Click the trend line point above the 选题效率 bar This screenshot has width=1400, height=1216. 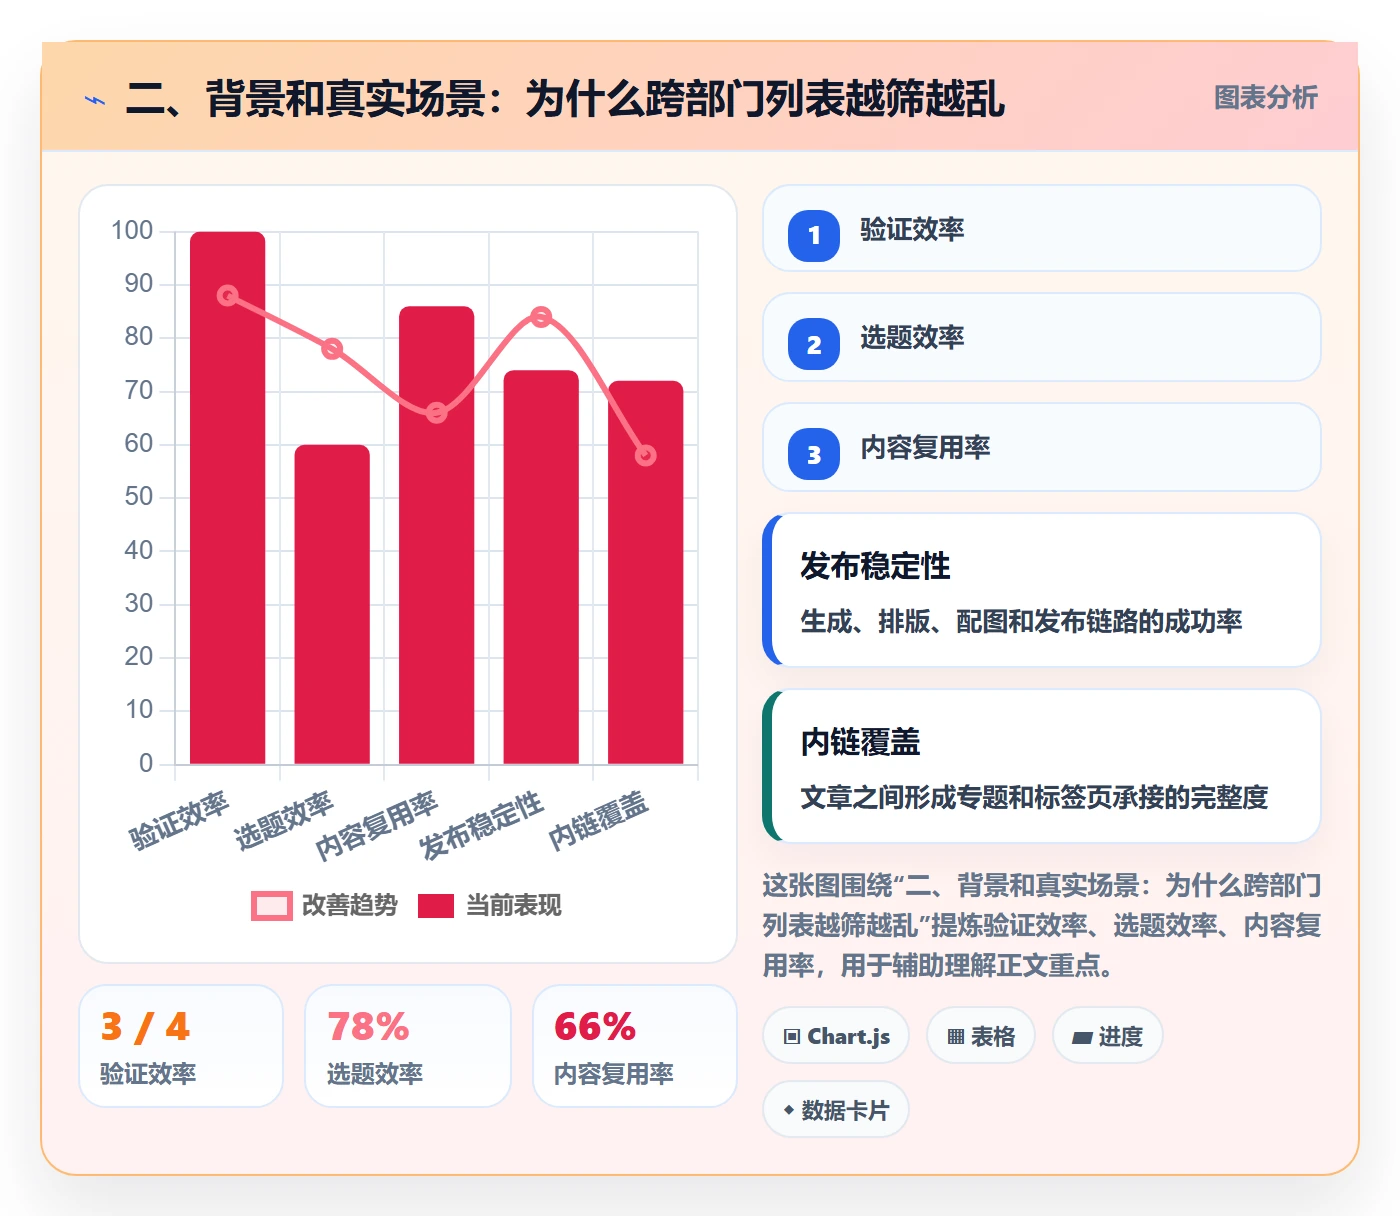[332, 349]
